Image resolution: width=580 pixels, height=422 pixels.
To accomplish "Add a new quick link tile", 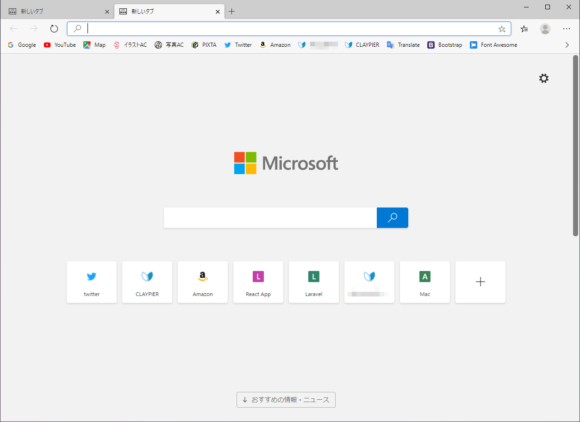I will (x=480, y=282).
